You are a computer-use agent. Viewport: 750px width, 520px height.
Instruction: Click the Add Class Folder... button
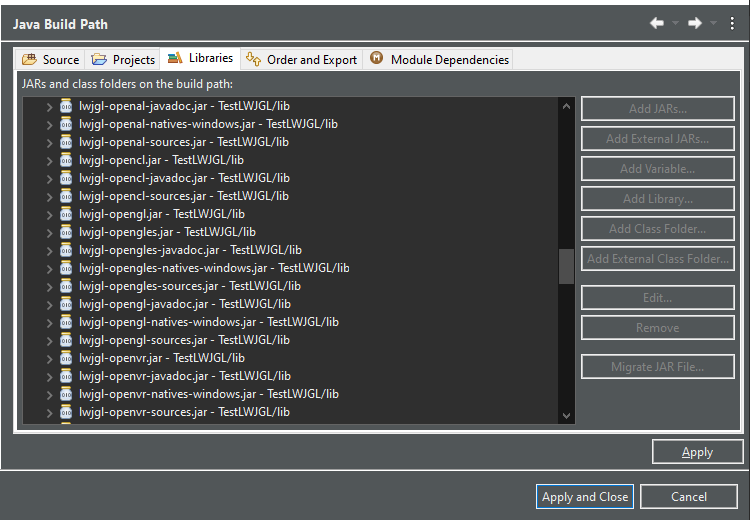coord(658,229)
